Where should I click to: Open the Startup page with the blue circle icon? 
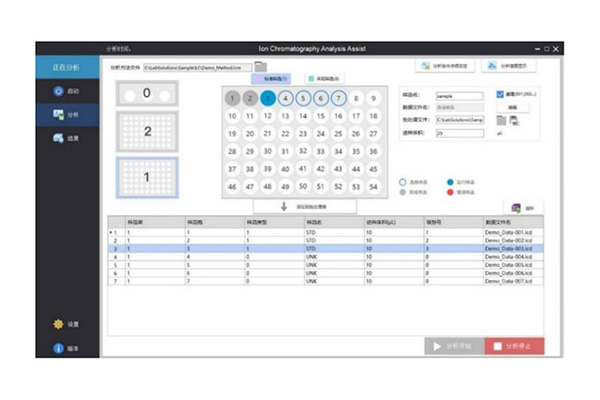[x=67, y=91]
